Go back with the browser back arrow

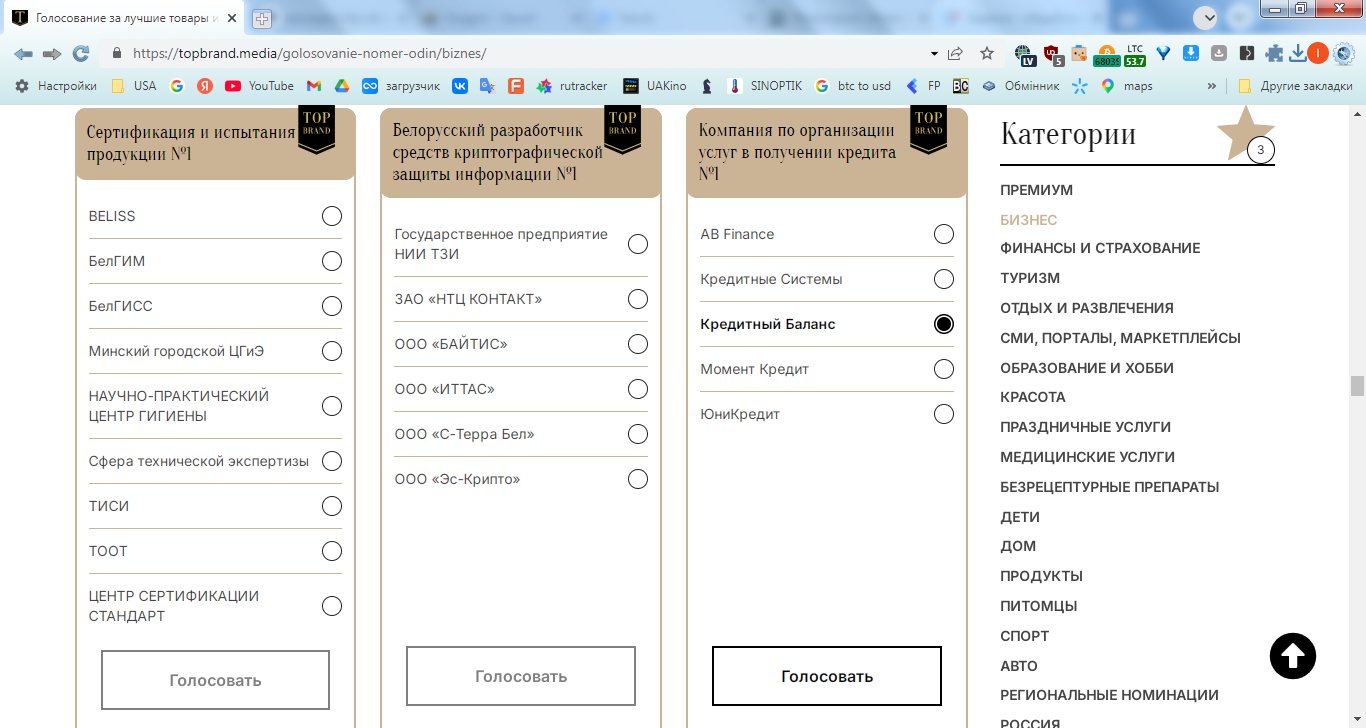click(x=23, y=53)
